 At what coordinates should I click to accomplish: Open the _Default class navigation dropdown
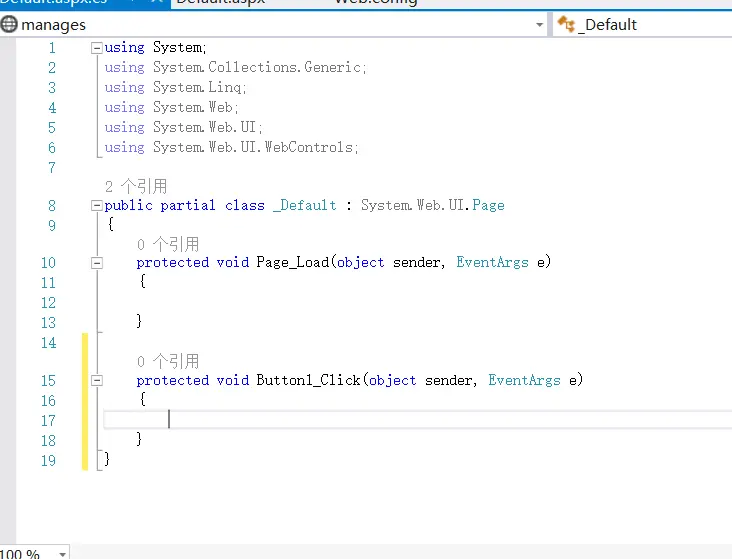click(x=642, y=25)
